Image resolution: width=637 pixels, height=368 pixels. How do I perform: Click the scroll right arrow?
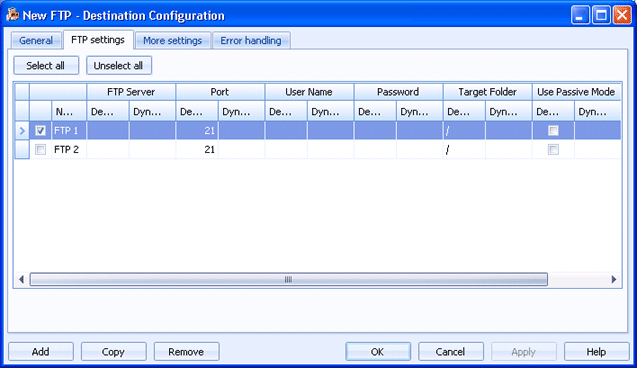click(x=614, y=279)
